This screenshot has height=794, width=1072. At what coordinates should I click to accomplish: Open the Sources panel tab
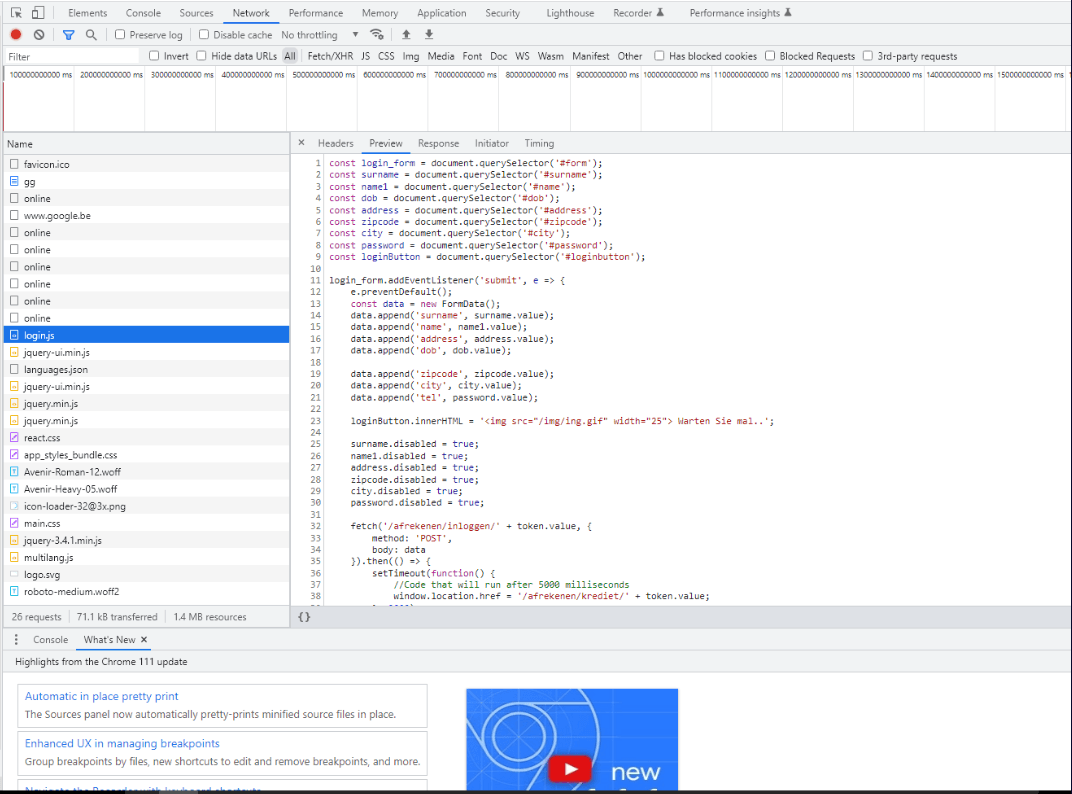tap(196, 13)
